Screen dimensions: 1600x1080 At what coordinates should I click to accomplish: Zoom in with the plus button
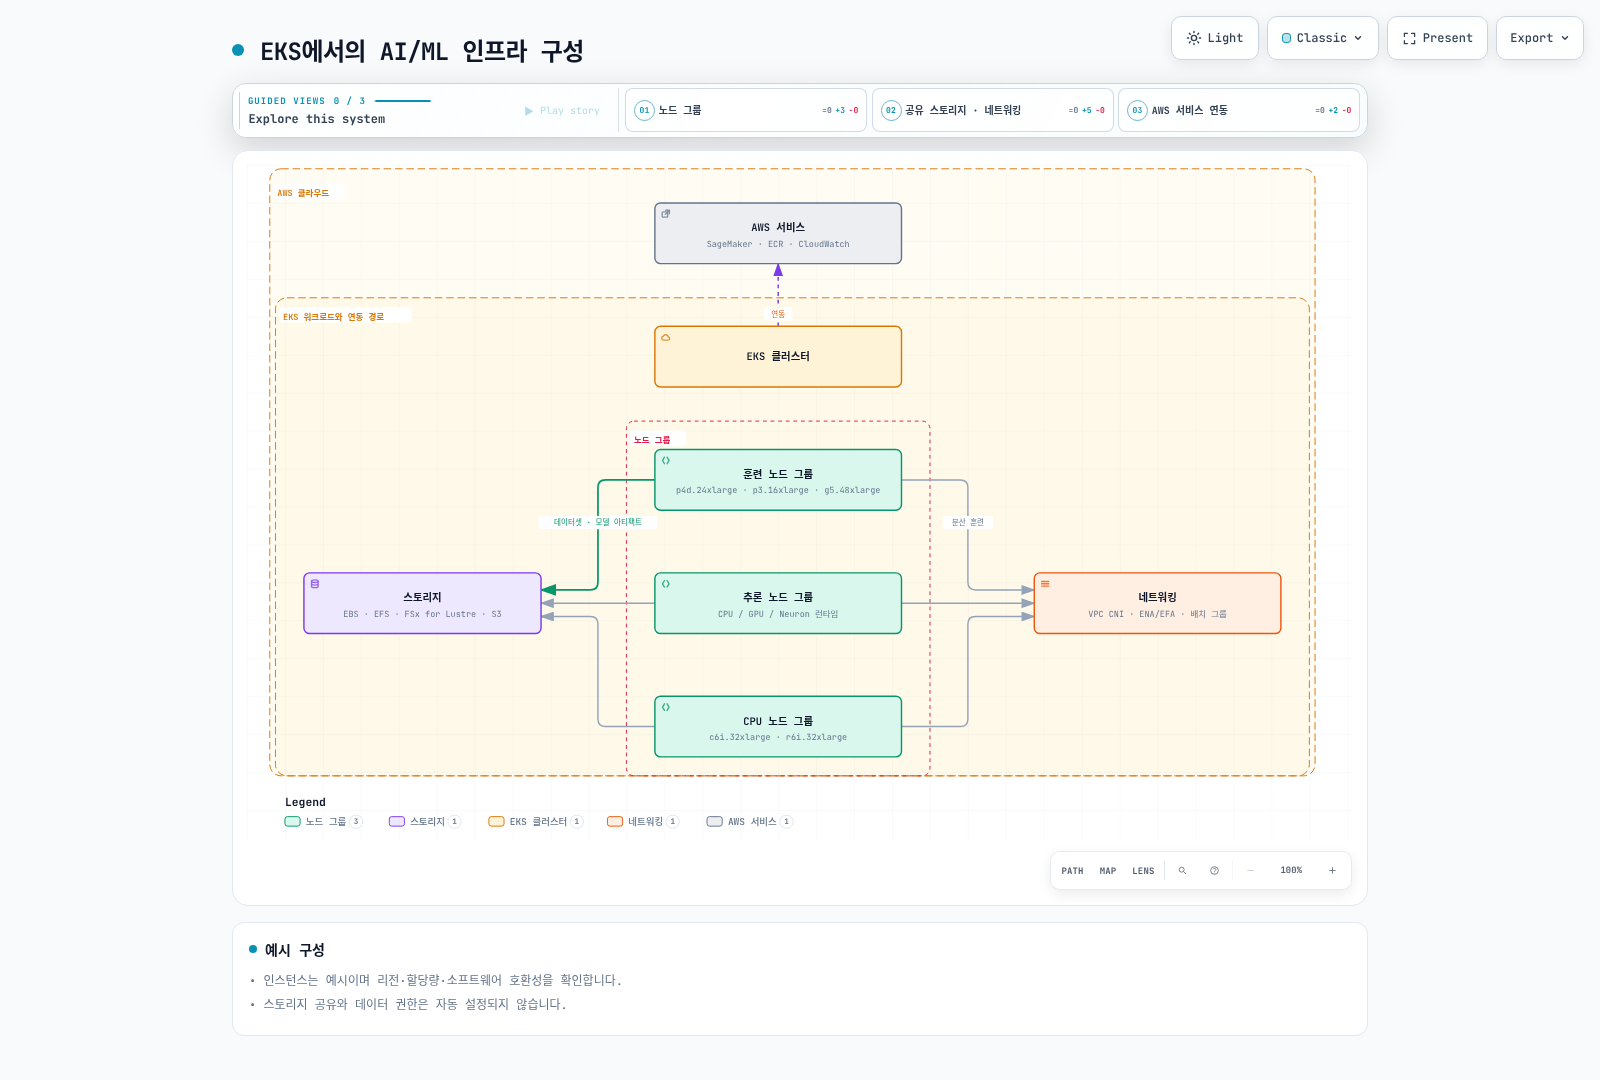point(1332,871)
